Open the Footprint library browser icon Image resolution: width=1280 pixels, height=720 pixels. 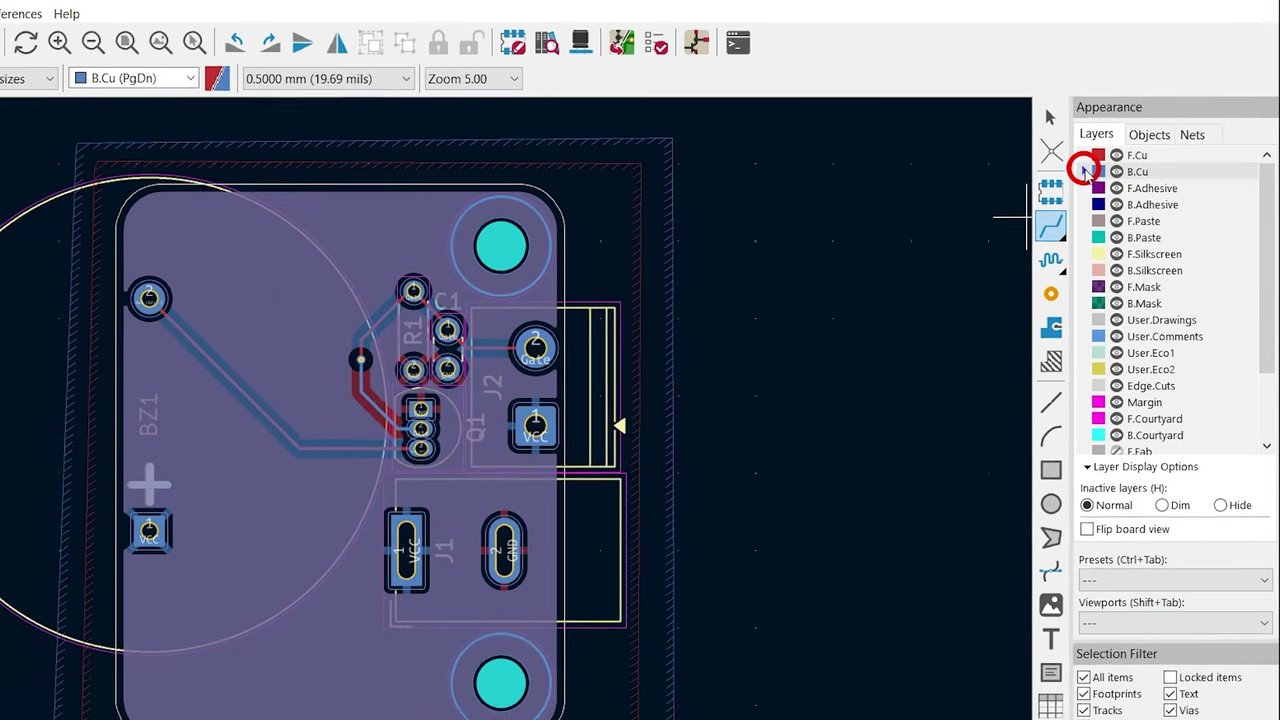tap(547, 43)
